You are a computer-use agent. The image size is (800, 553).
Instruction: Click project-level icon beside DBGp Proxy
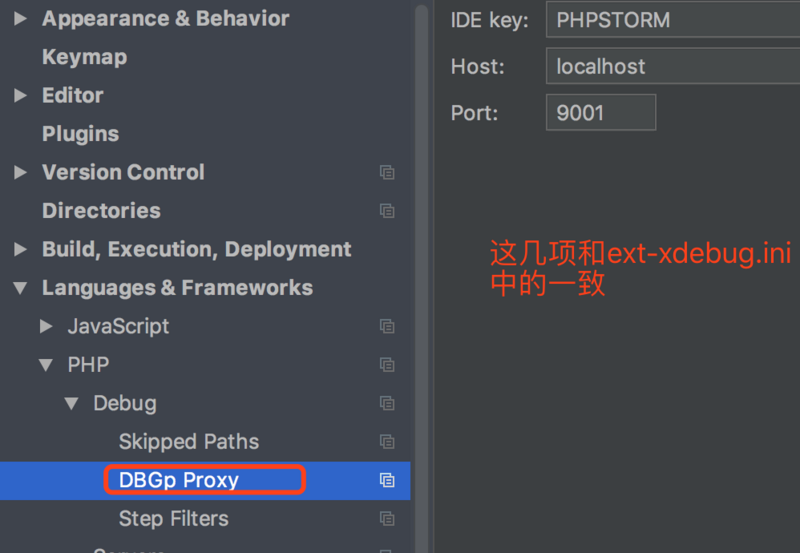[387, 480]
